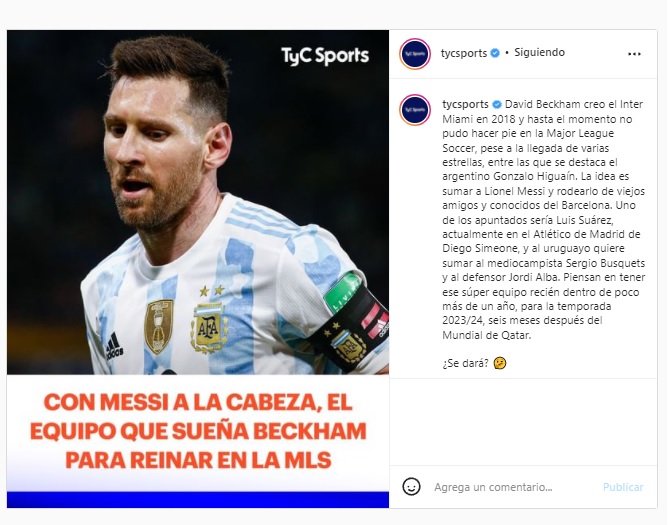668x525 pixels.
Task: Click the tycsports profile avatar in header
Action: [415, 54]
